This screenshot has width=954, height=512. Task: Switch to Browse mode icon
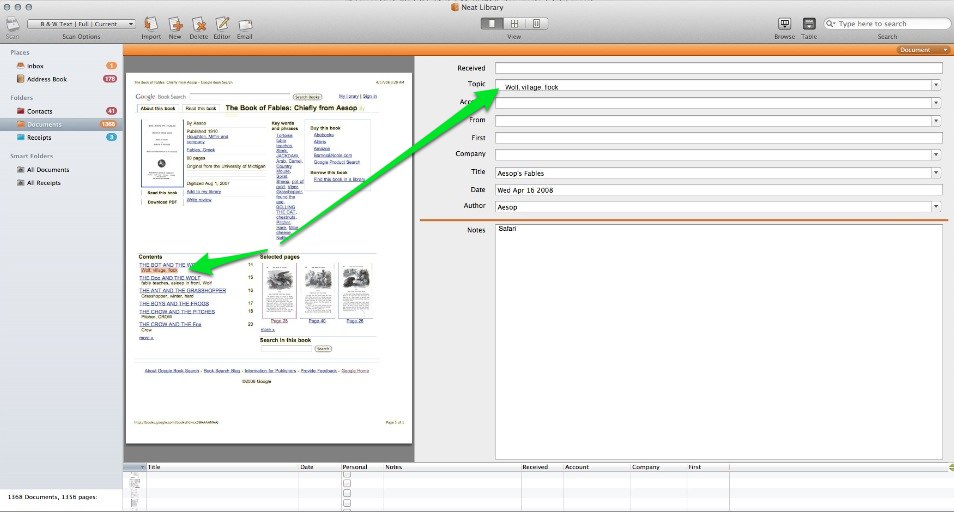coord(784,24)
